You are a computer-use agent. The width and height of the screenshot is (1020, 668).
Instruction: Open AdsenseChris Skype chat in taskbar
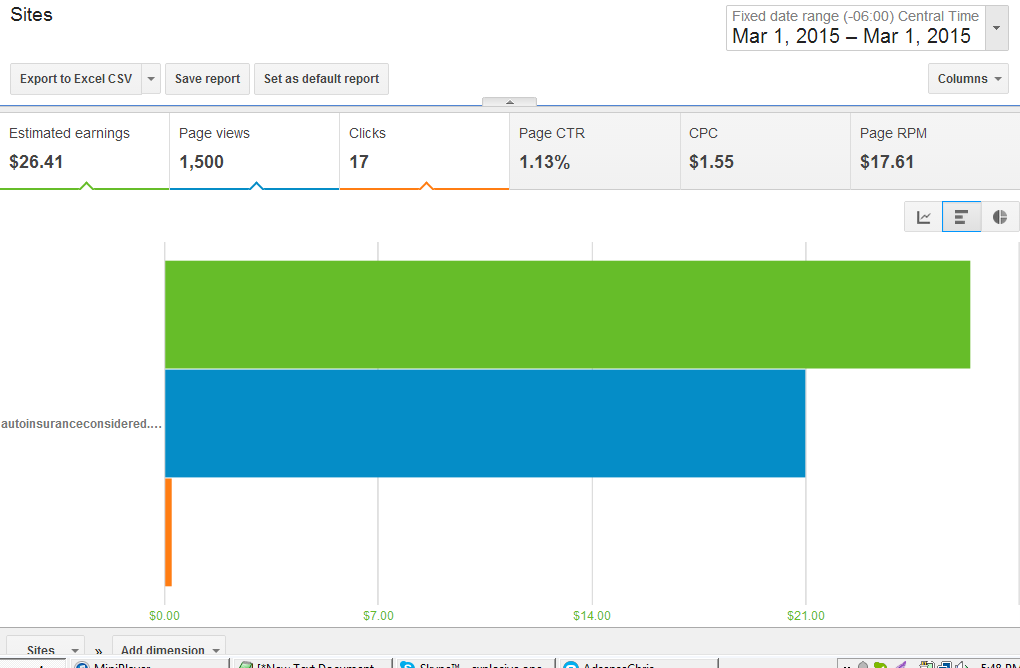pyautogui.click(x=638, y=664)
